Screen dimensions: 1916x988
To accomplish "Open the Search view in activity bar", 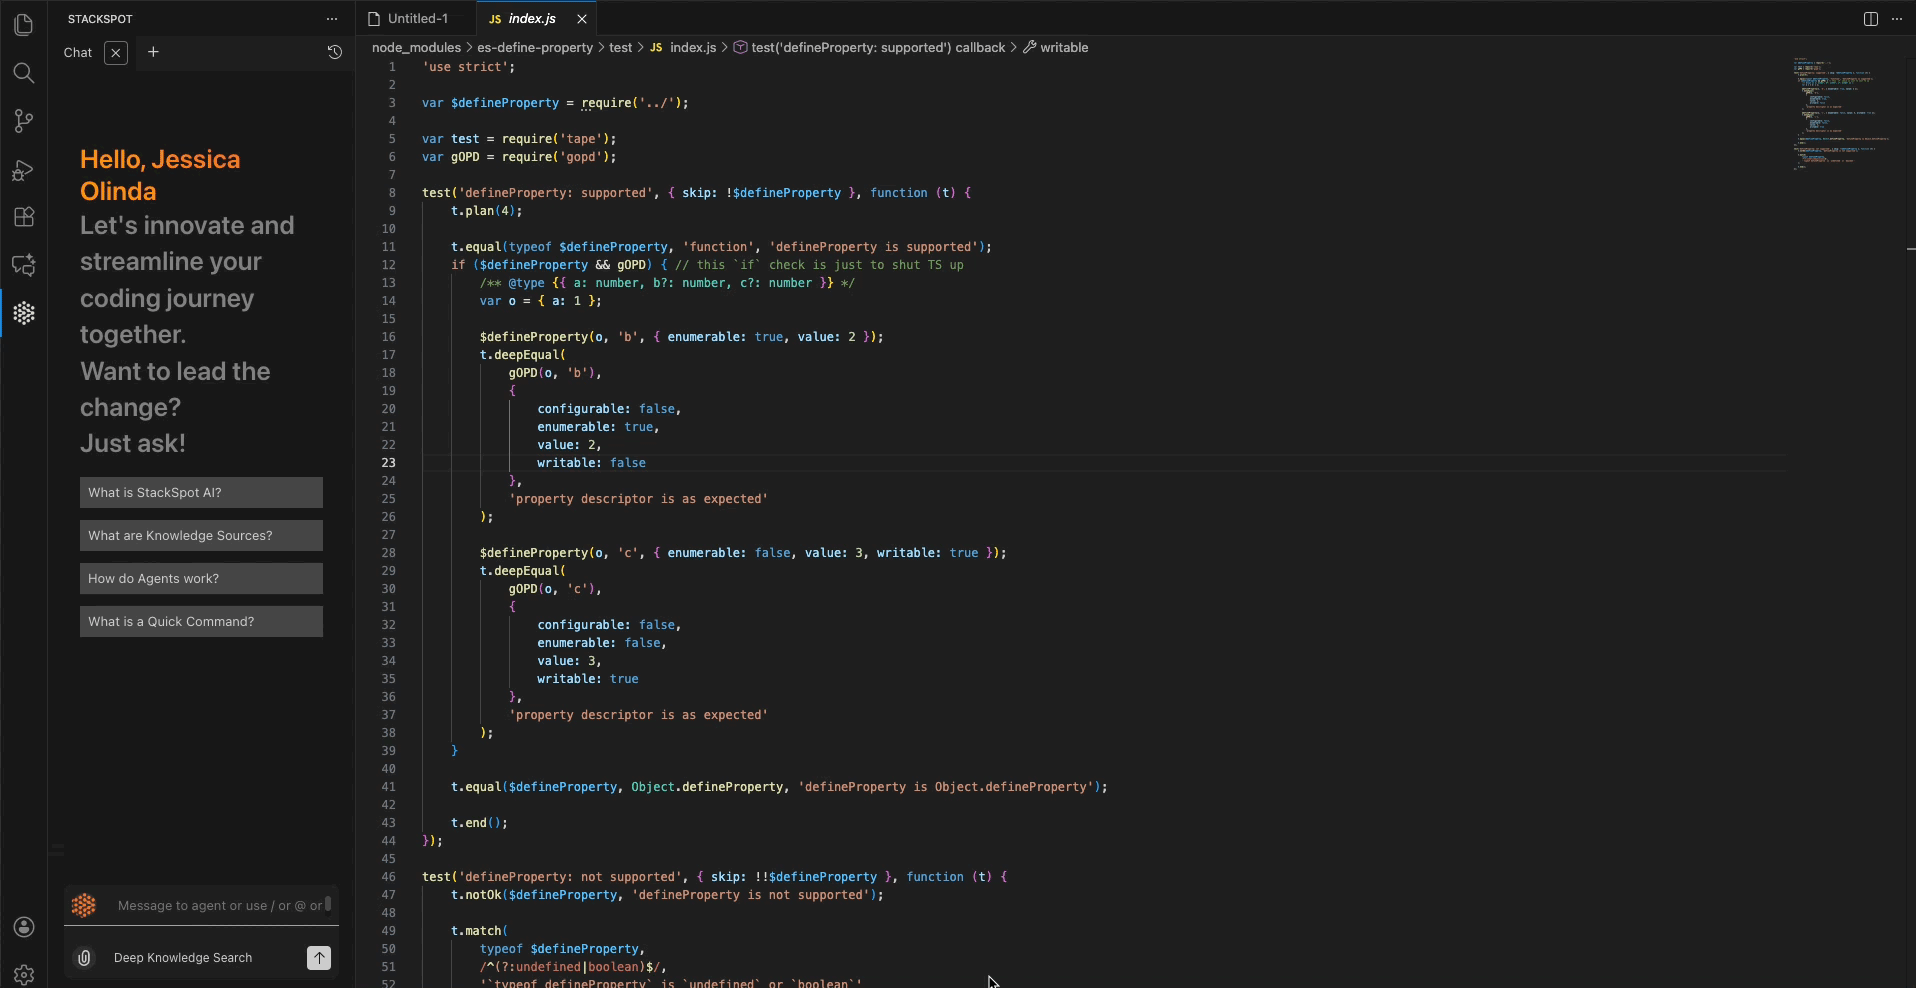I will [x=24, y=73].
